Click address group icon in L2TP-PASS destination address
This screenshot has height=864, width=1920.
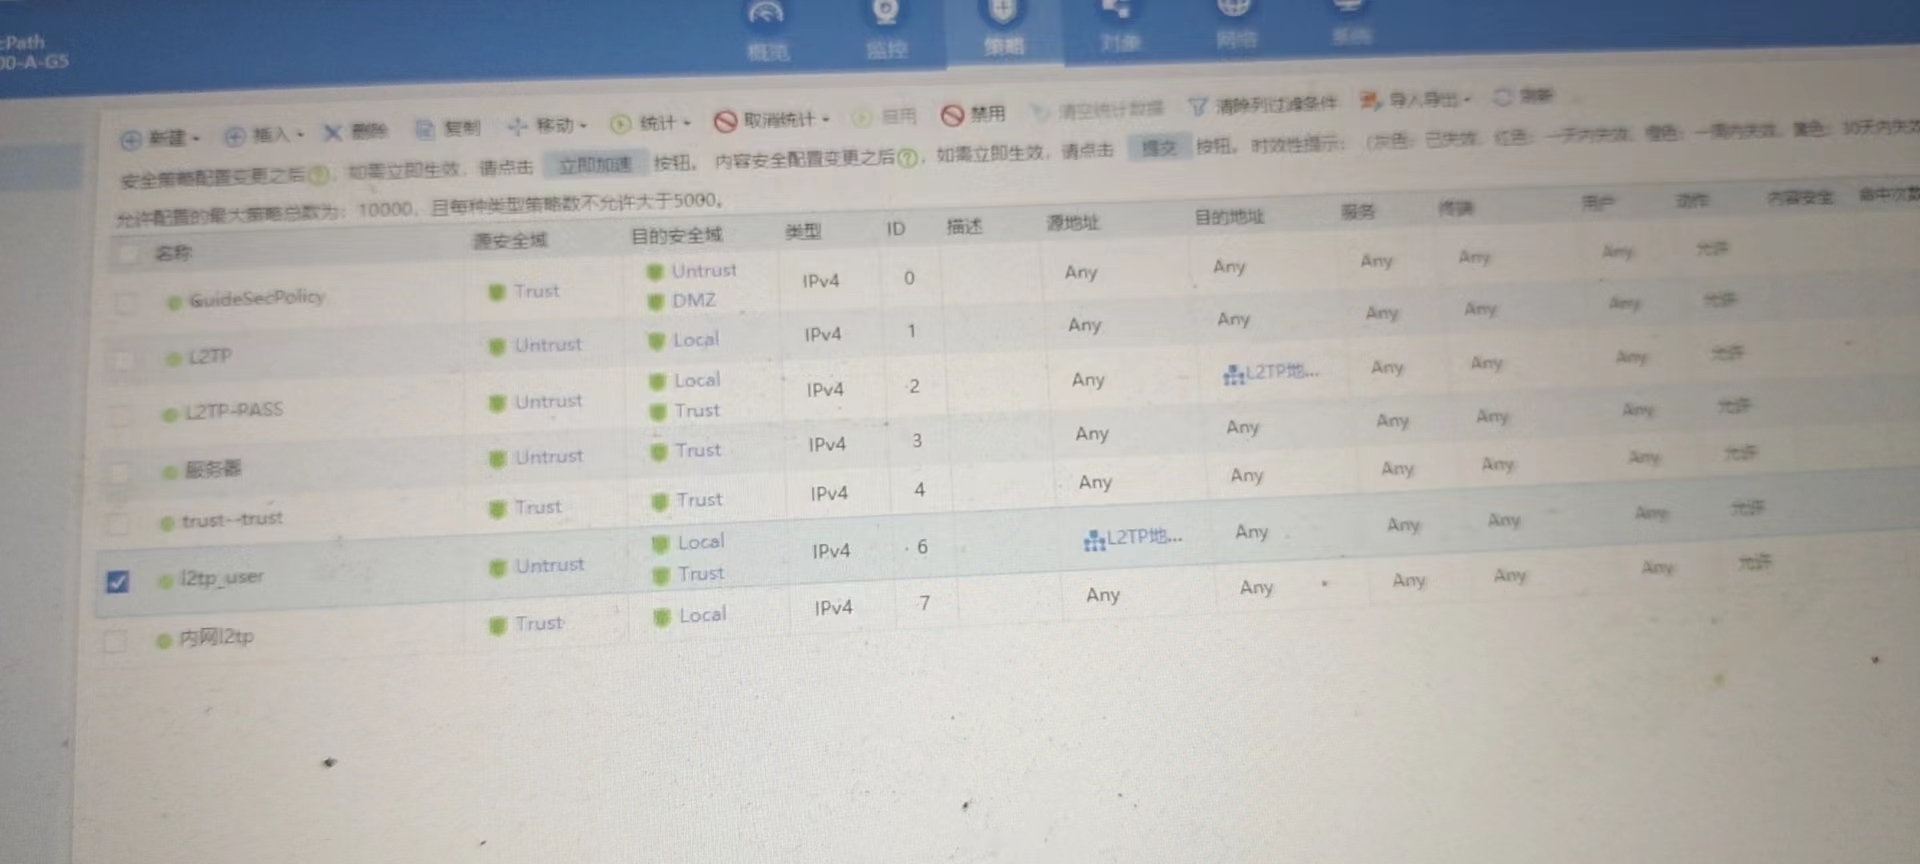coord(1233,376)
